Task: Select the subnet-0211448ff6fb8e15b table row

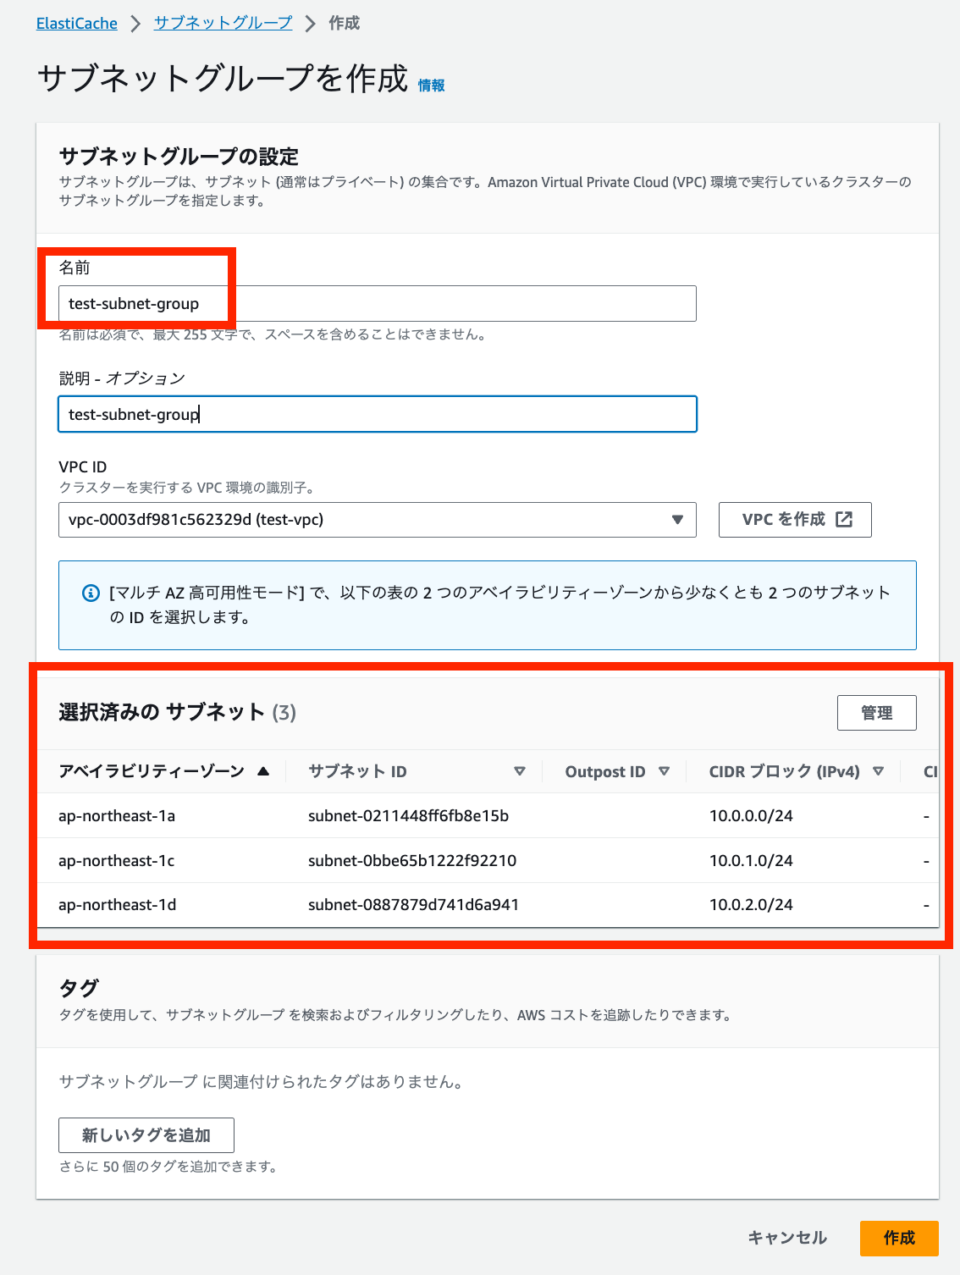Action: coord(408,815)
